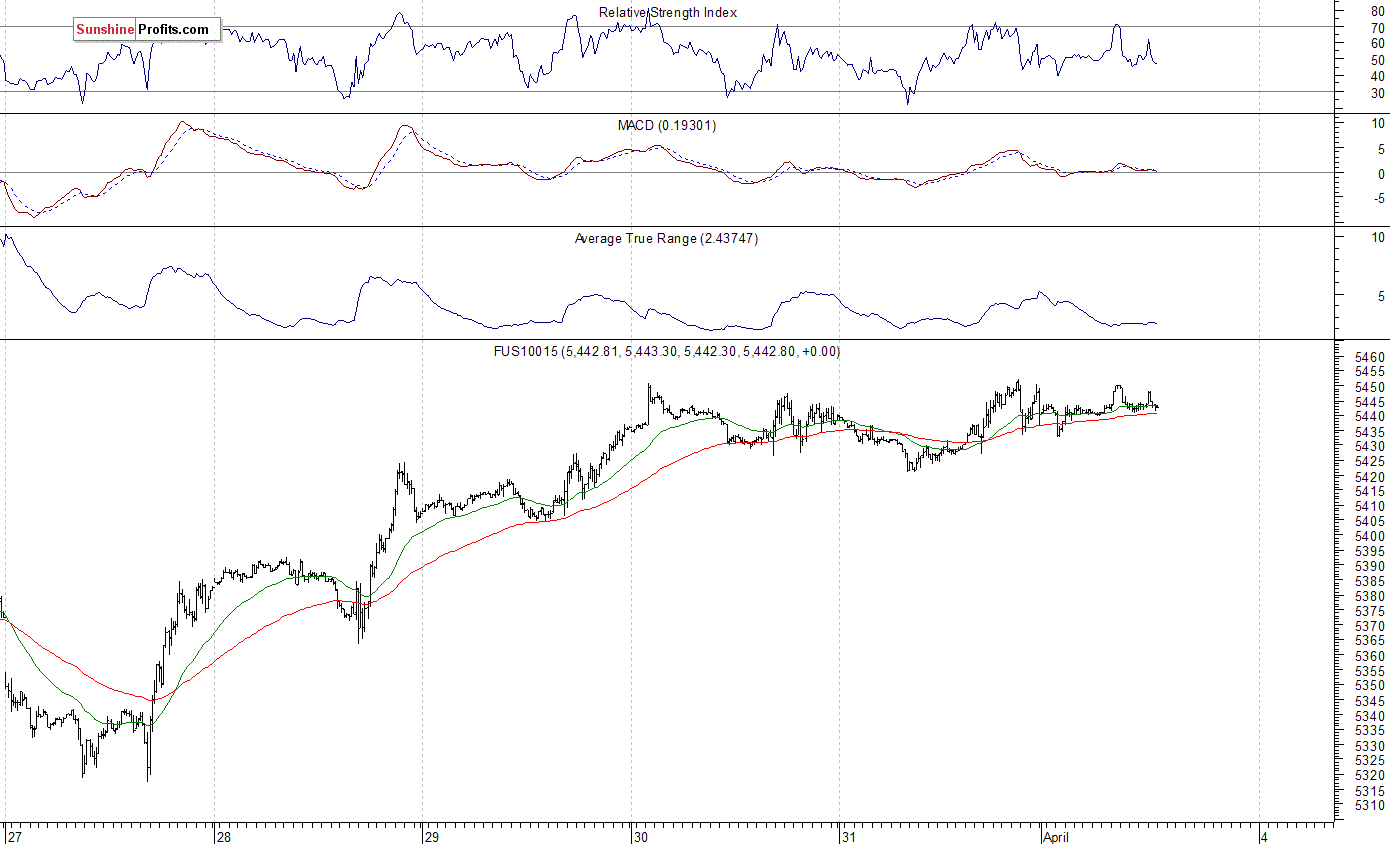Click the MACD axis value 0

pos(1382,174)
